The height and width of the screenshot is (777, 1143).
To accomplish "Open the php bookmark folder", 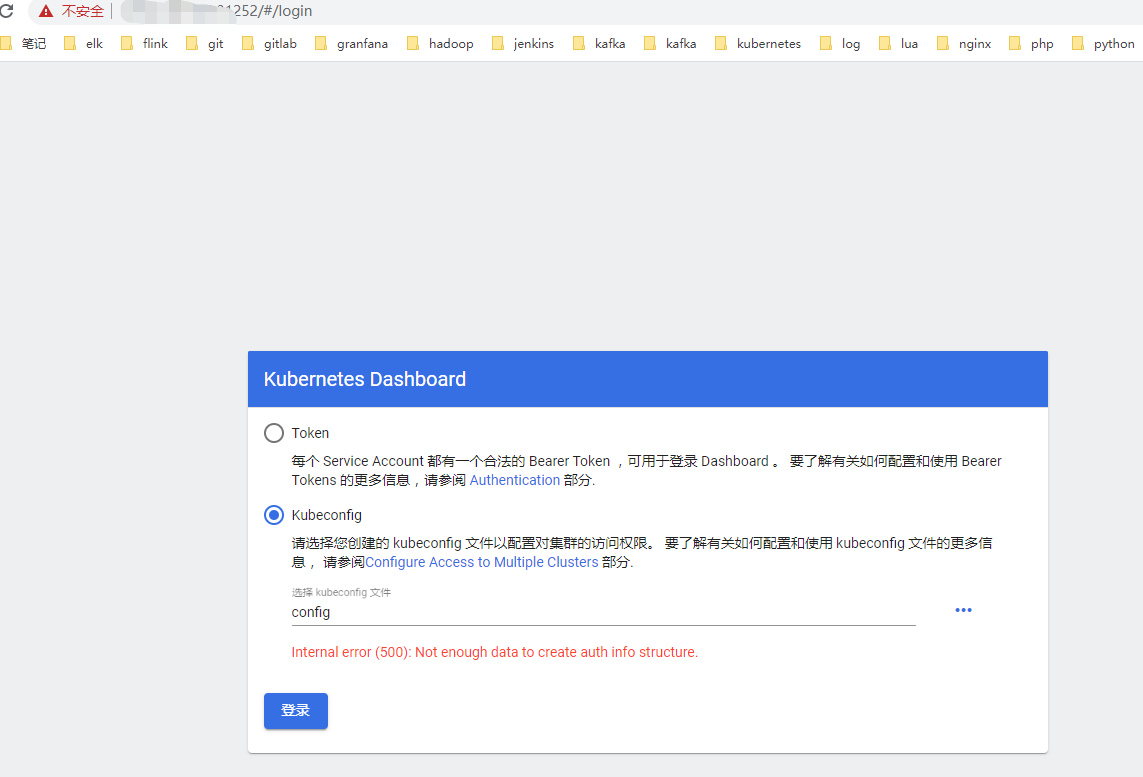I will (x=1031, y=44).
